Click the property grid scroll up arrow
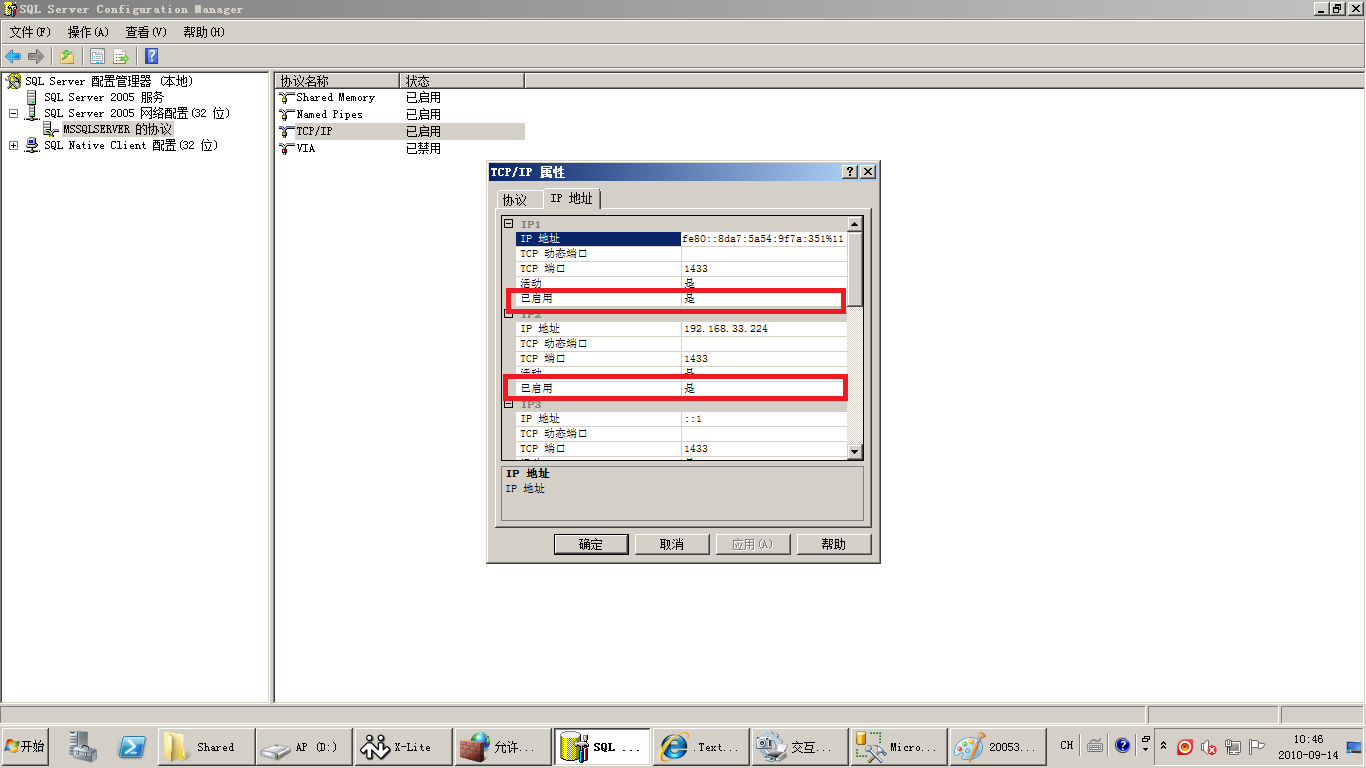Image resolution: width=1366 pixels, height=768 pixels. pos(855,225)
